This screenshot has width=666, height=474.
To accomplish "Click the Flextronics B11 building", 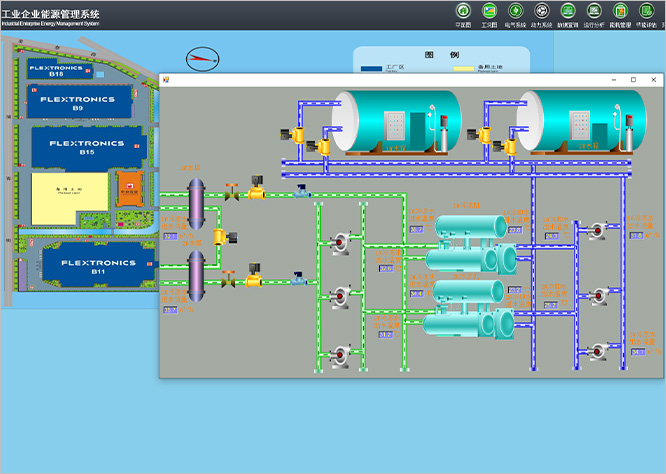I will pos(98,266).
